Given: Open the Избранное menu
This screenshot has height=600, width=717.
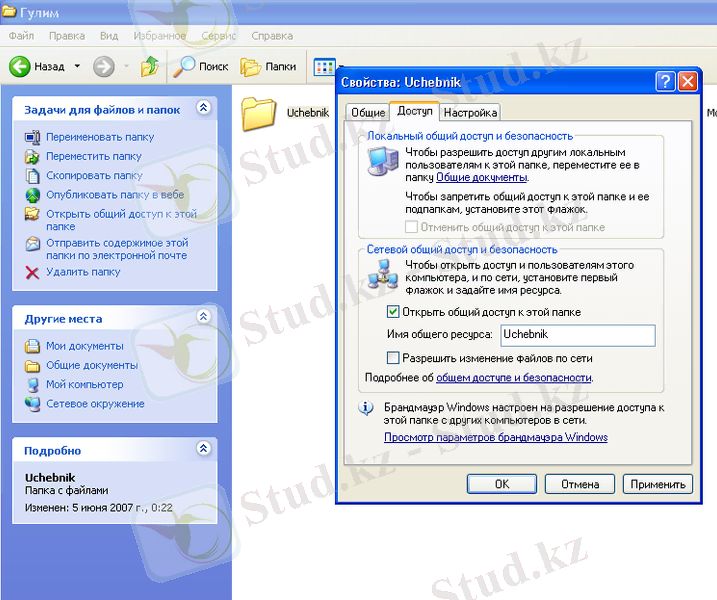Looking at the screenshot, I should pyautogui.click(x=160, y=36).
